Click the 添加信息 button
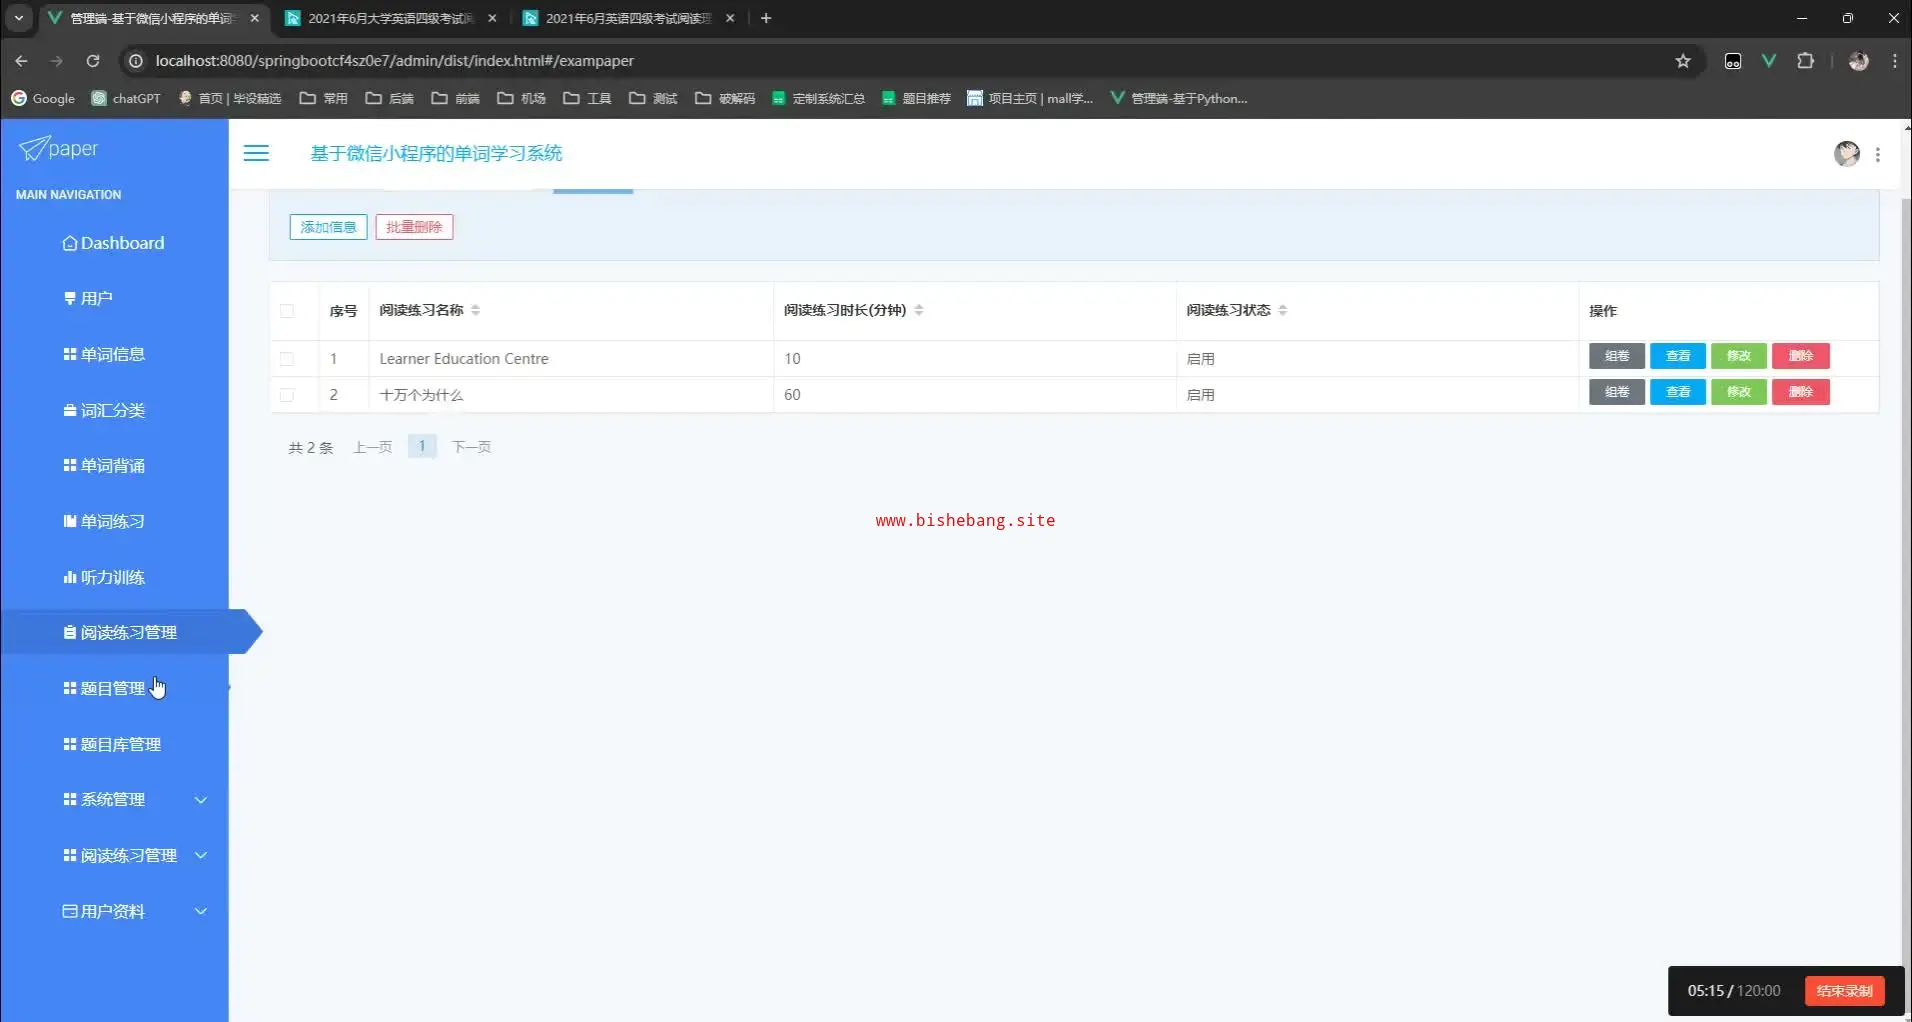 [x=328, y=227]
